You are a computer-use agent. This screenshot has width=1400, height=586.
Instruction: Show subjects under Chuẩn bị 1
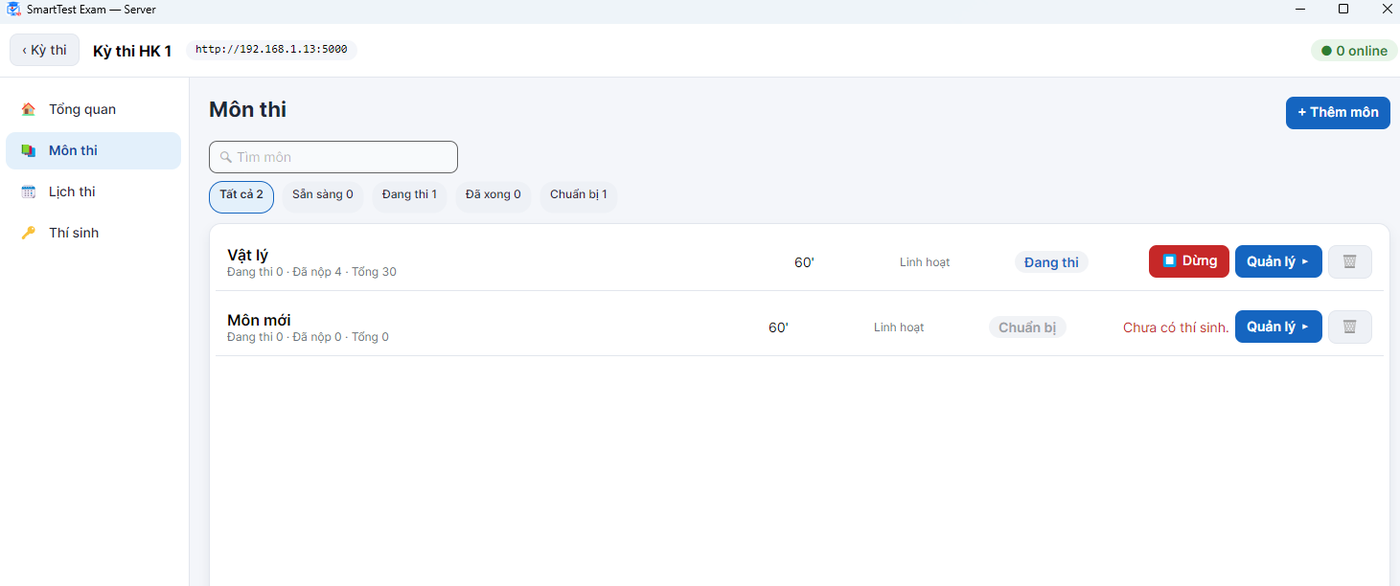coord(578,195)
